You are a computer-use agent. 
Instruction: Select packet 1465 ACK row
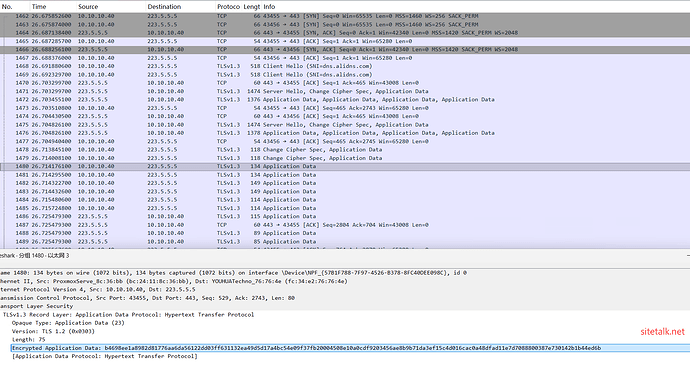tap(345, 41)
